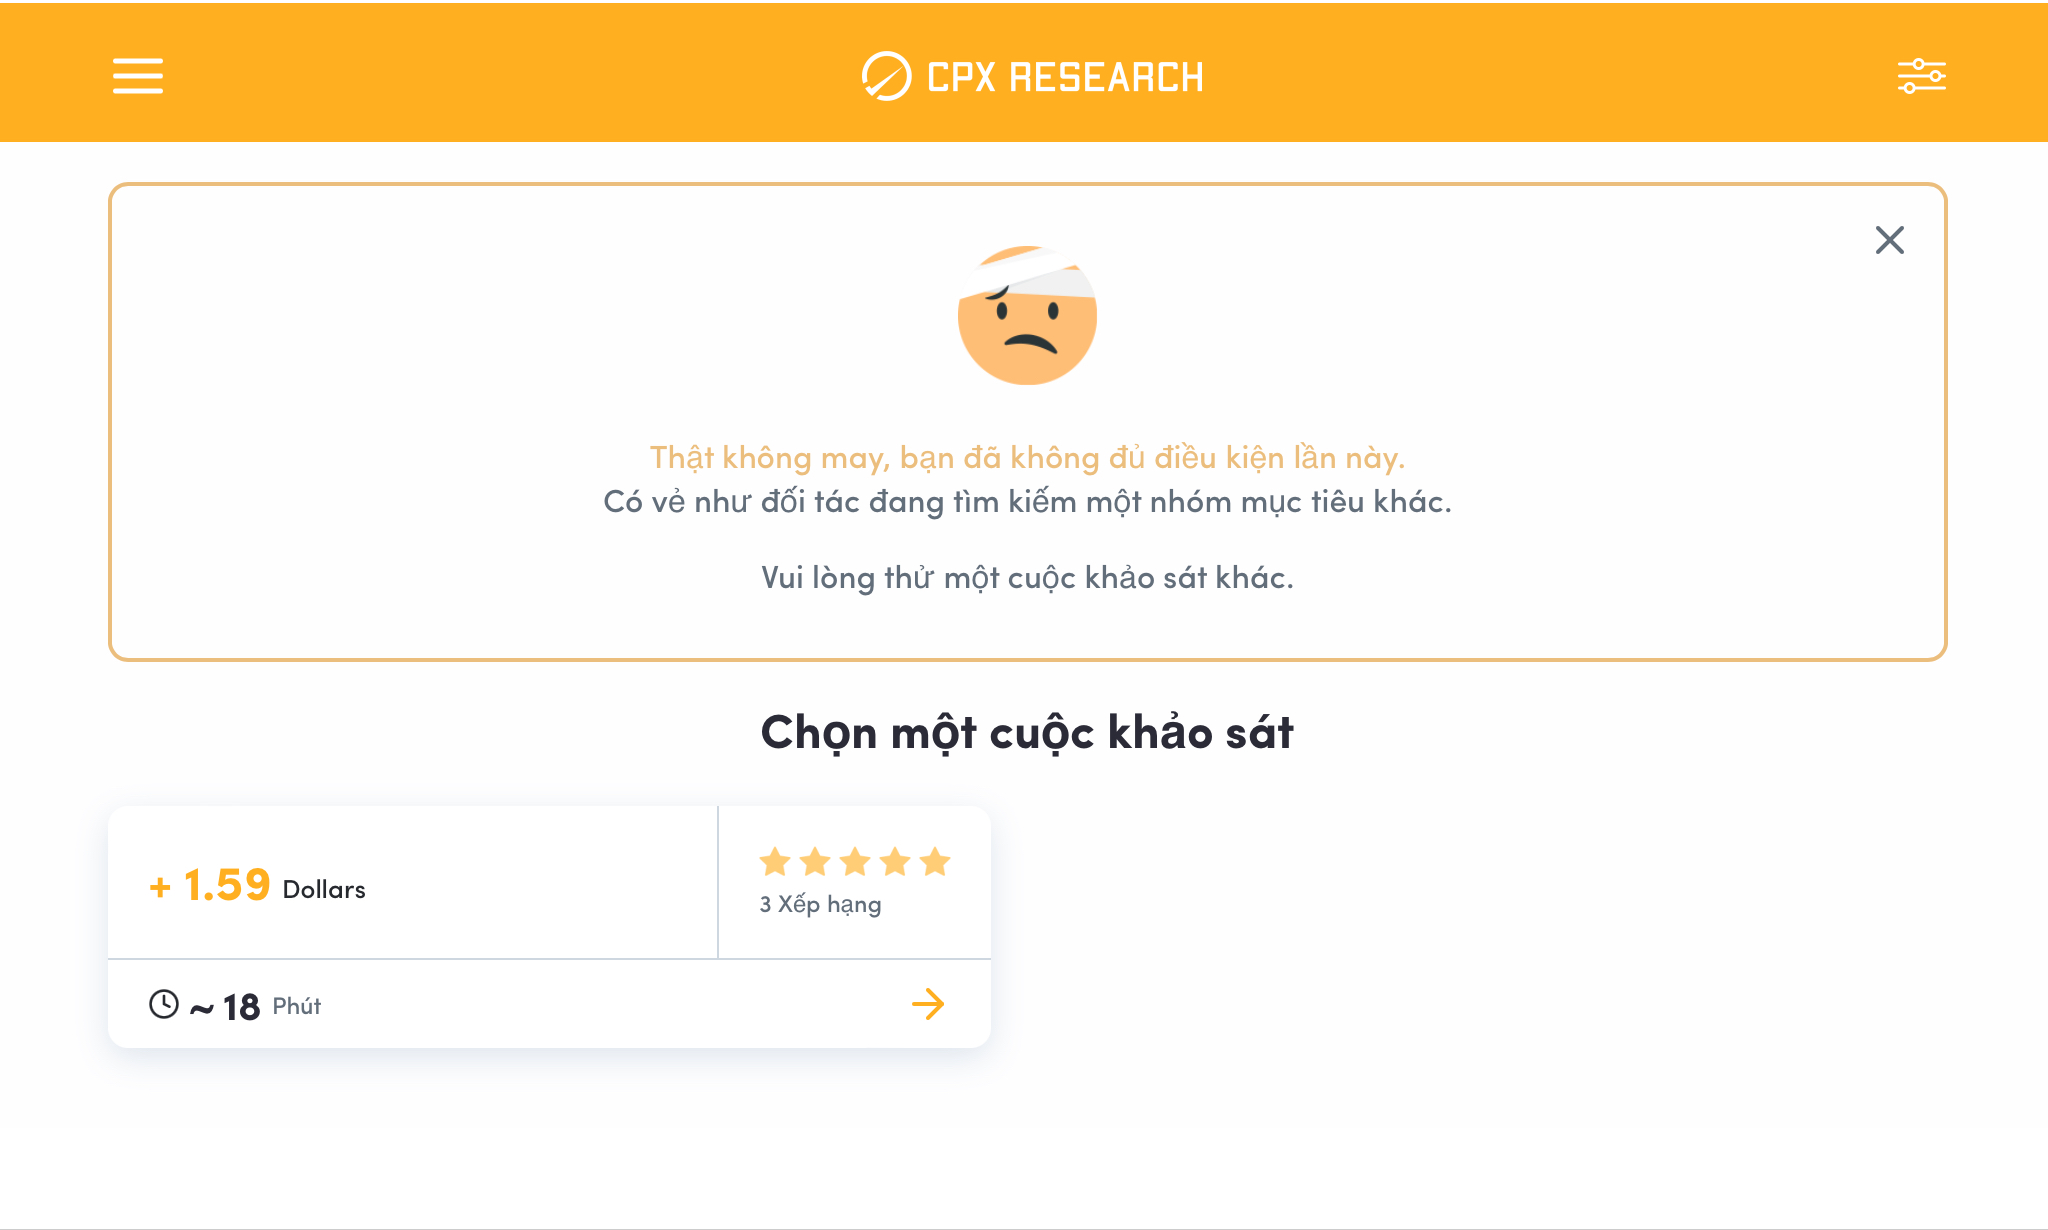Viewport: 2048px width, 1230px height.
Task: Click the "Chọn một cuộc khảo sát" heading
Action: tap(1027, 733)
